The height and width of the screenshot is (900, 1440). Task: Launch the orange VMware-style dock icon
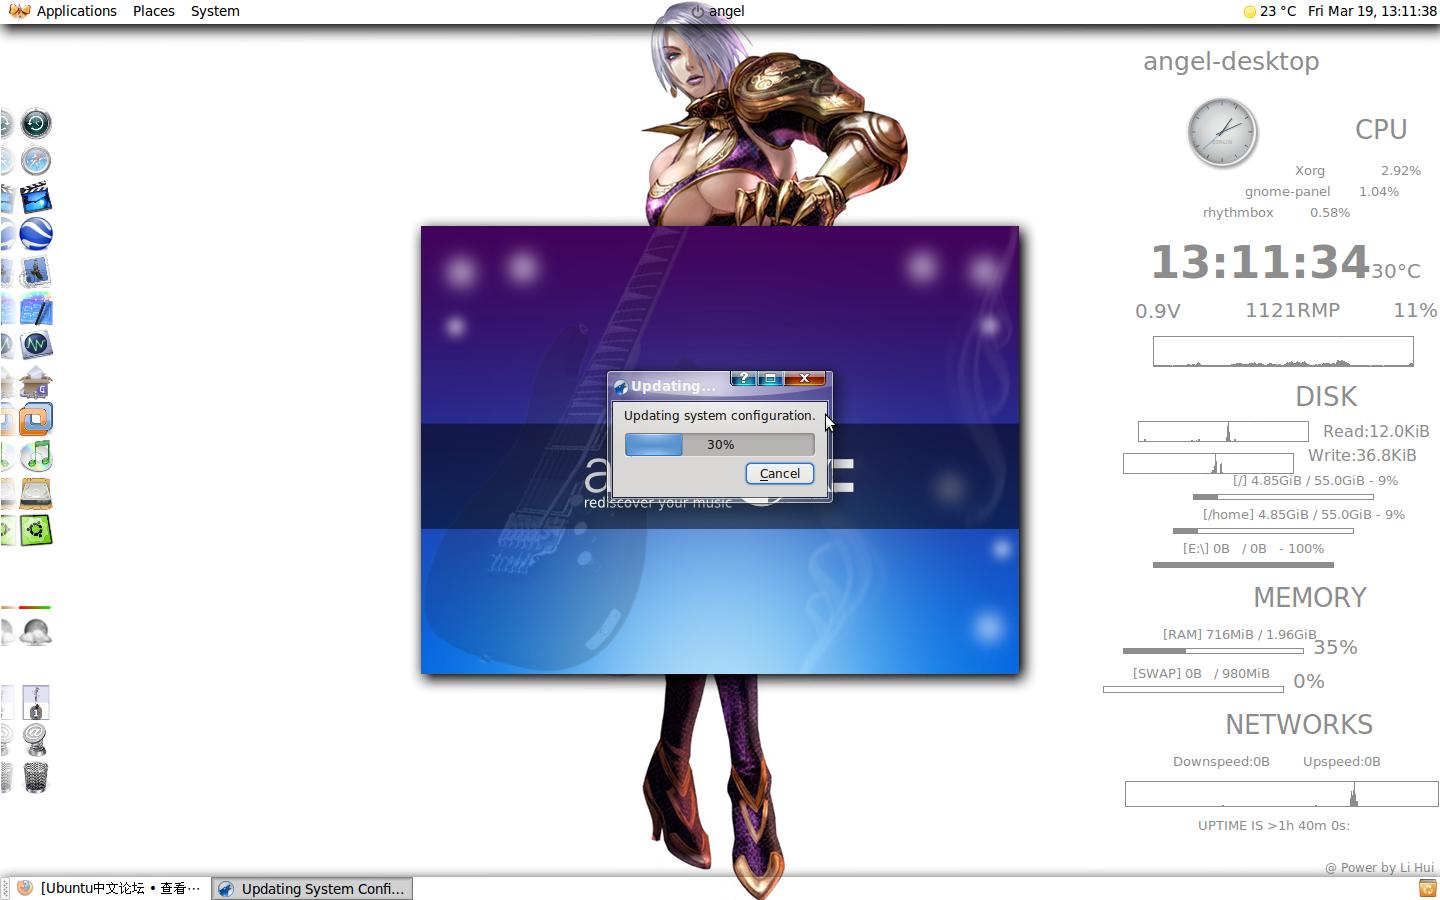click(35, 419)
